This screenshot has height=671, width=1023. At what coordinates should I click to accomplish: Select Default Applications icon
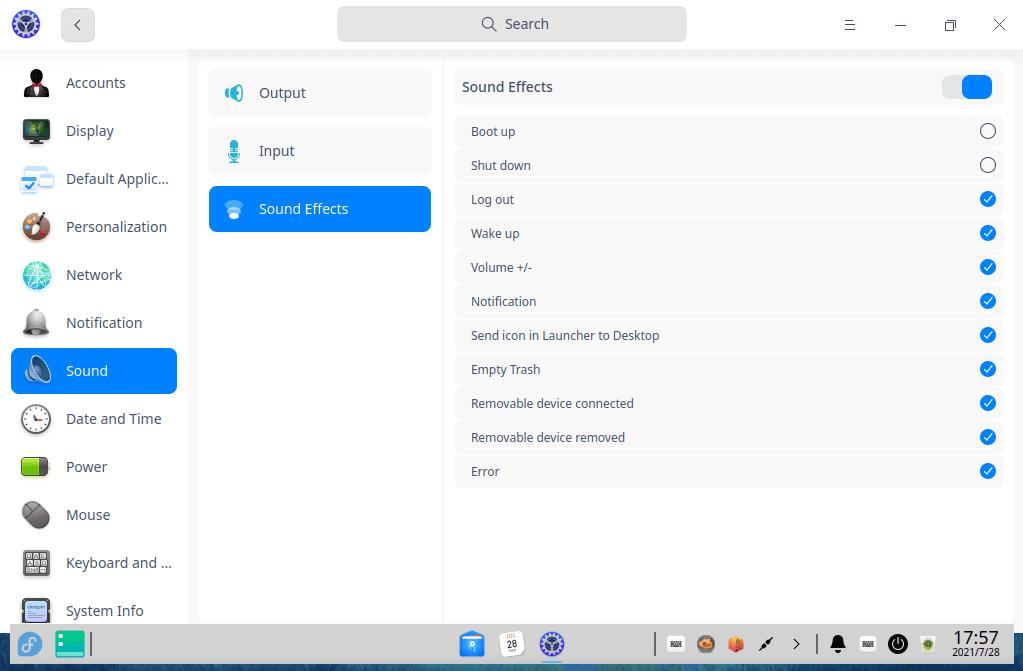(x=36, y=179)
